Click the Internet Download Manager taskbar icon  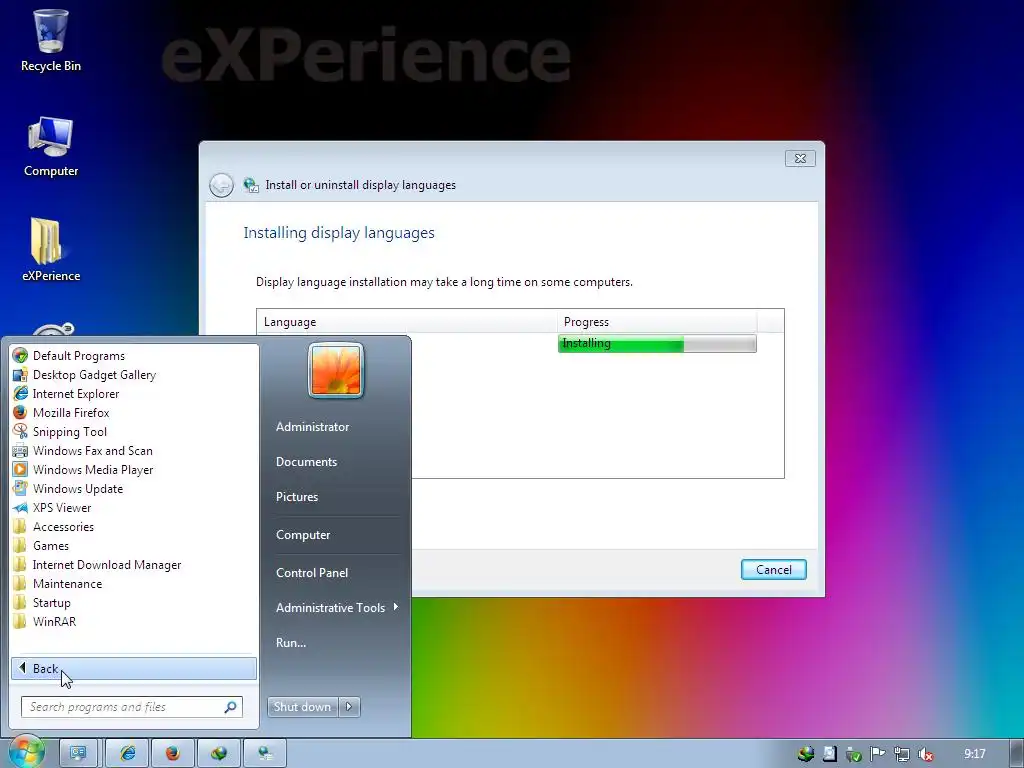coord(219,753)
